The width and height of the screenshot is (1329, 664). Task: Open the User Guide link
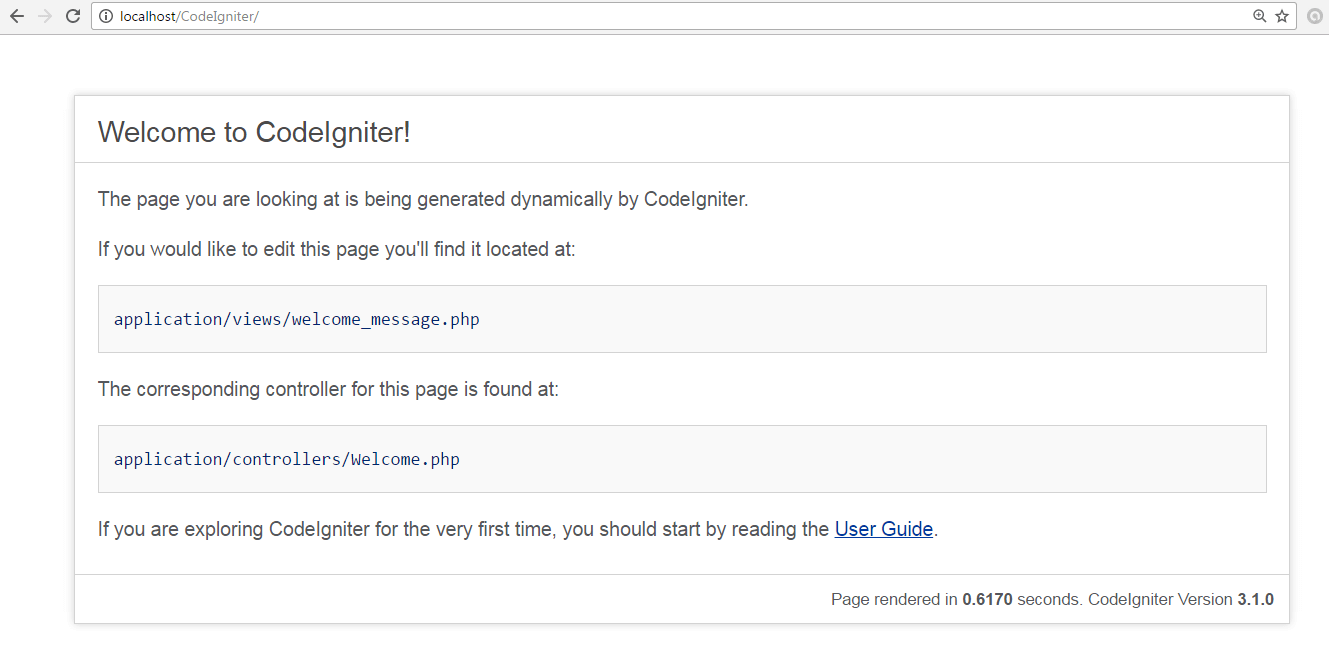click(884, 529)
